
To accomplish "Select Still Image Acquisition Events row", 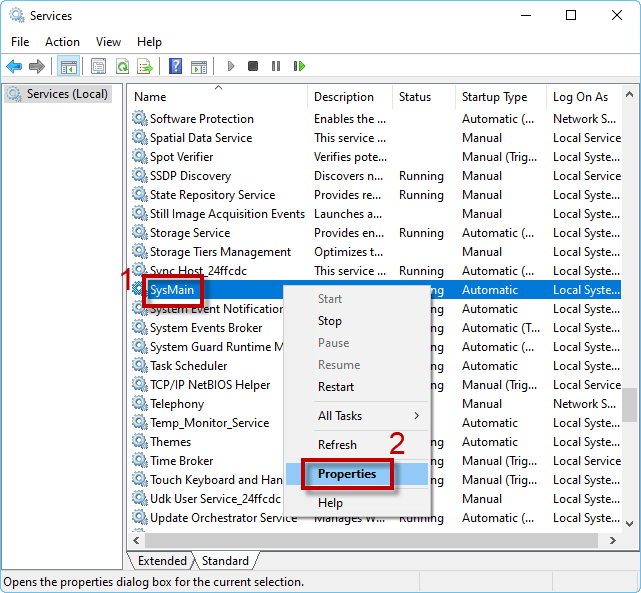I will click(376, 214).
